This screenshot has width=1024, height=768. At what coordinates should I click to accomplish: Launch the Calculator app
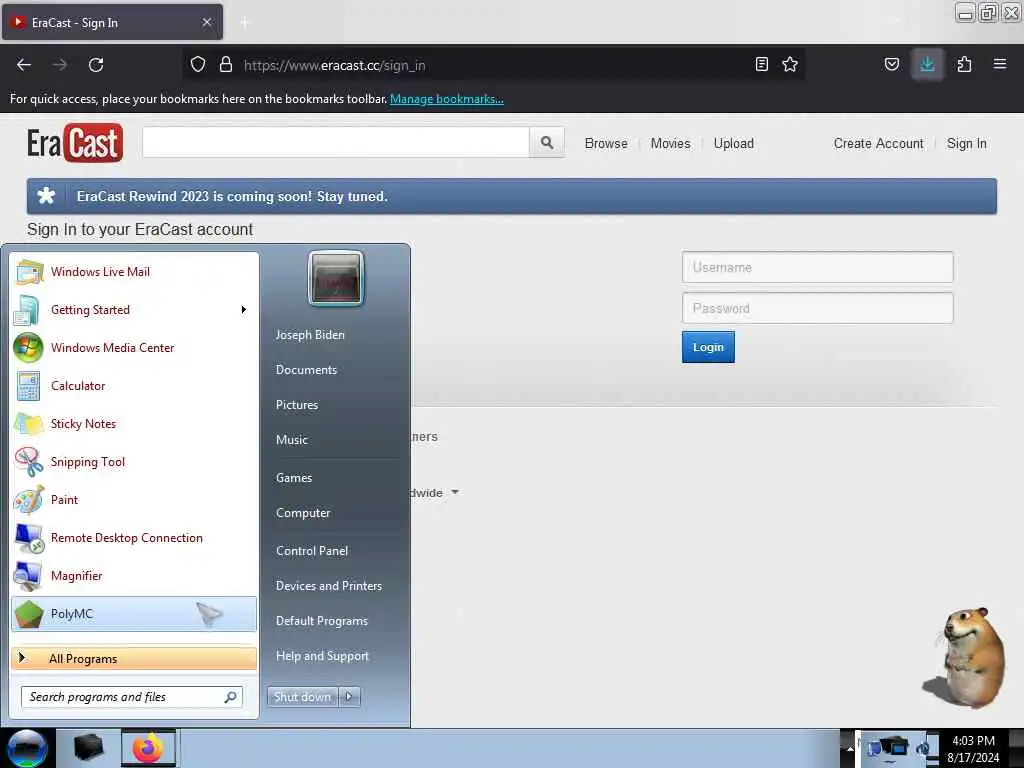click(x=134, y=385)
